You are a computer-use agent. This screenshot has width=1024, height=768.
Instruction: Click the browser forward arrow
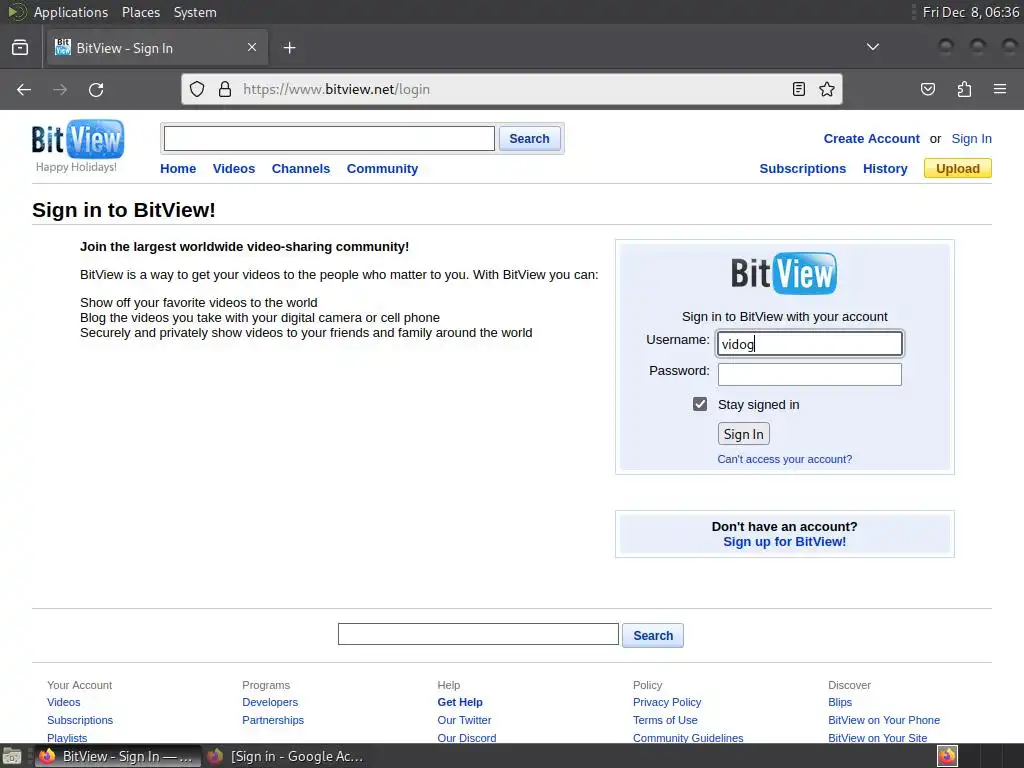(60, 89)
